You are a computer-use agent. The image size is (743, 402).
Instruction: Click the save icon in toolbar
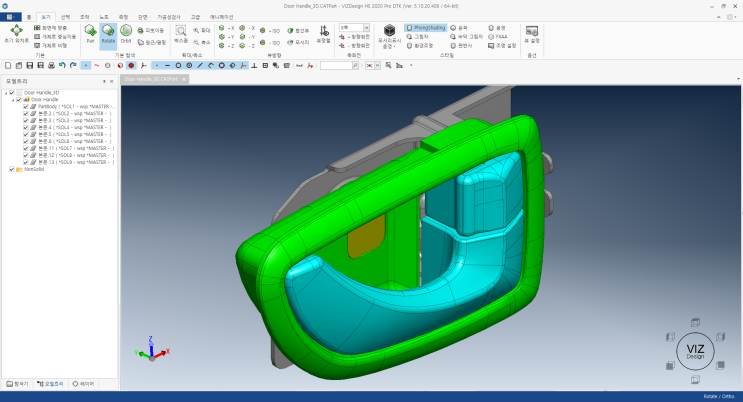click(30, 65)
